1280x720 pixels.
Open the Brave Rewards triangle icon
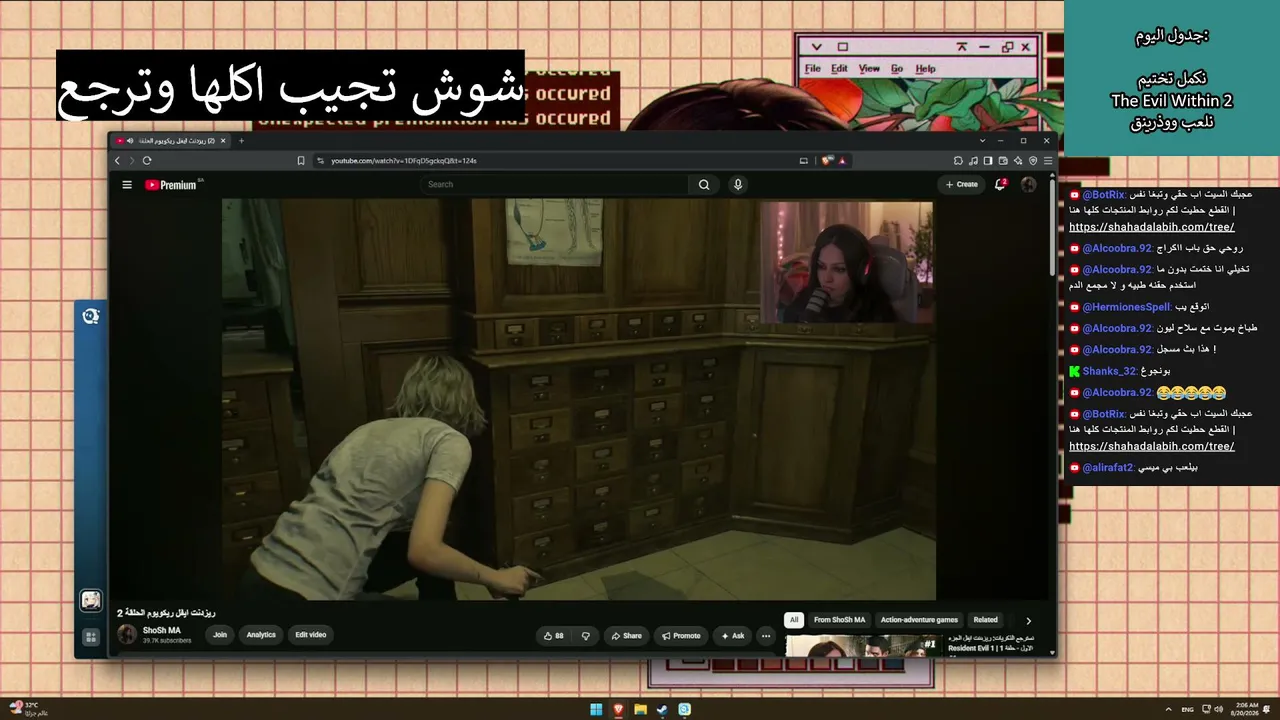(842, 160)
